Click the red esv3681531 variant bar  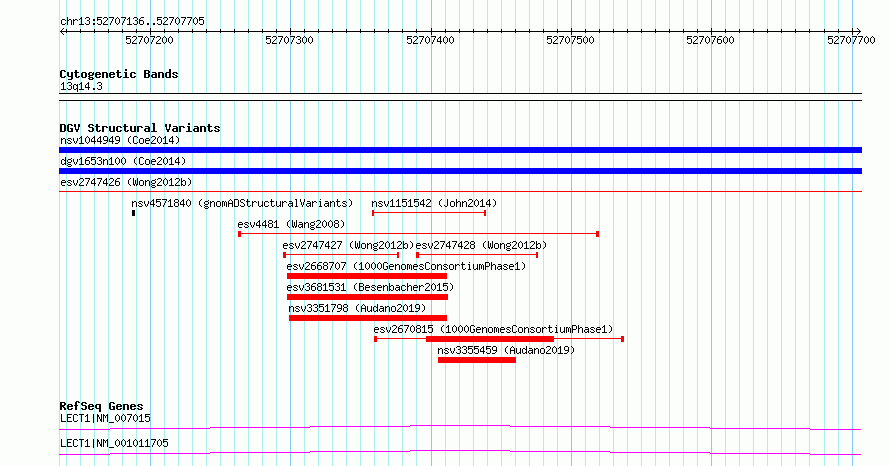(367, 297)
